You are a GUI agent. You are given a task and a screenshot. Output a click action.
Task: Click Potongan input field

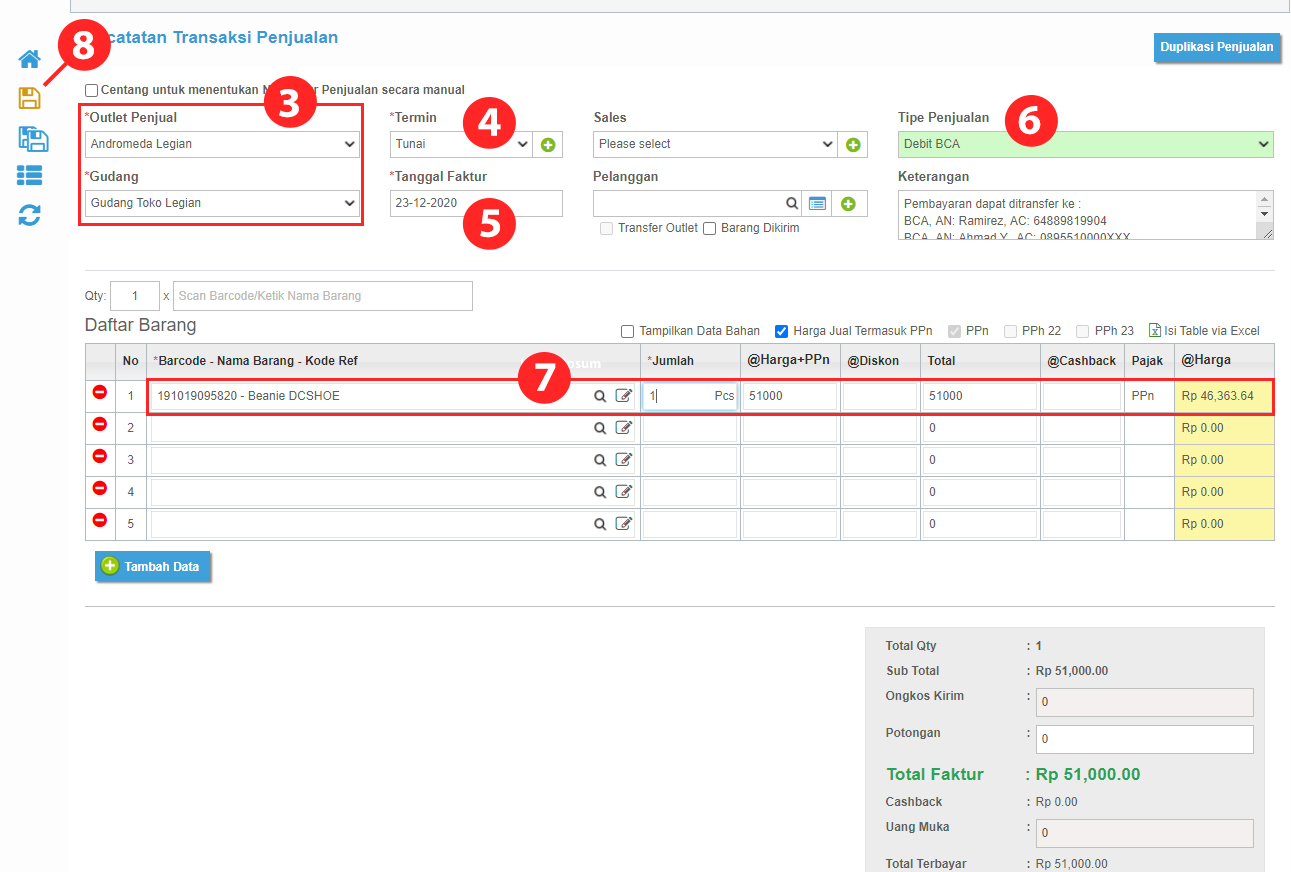click(1144, 739)
